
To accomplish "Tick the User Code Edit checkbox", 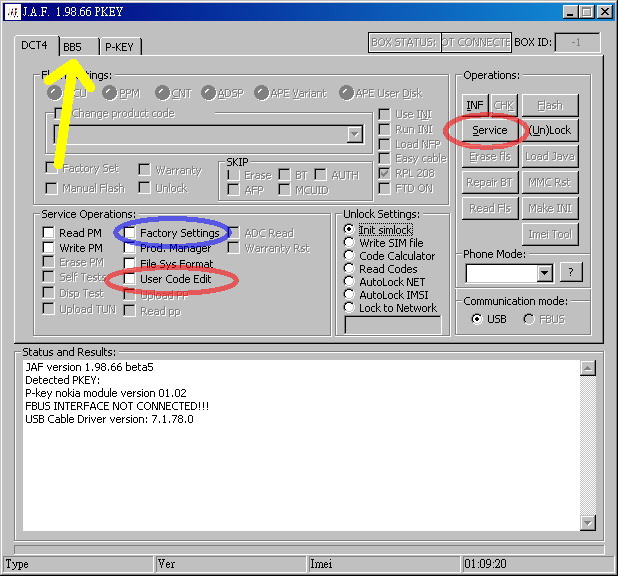I will (x=130, y=279).
